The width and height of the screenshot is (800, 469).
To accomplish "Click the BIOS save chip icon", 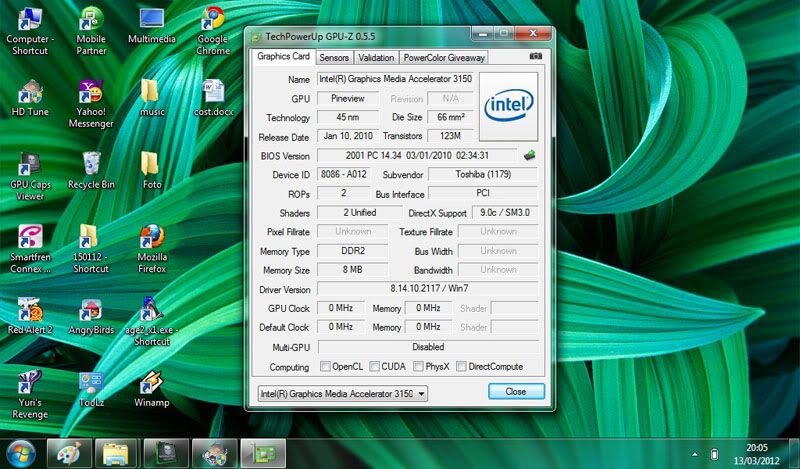I will click(530, 155).
